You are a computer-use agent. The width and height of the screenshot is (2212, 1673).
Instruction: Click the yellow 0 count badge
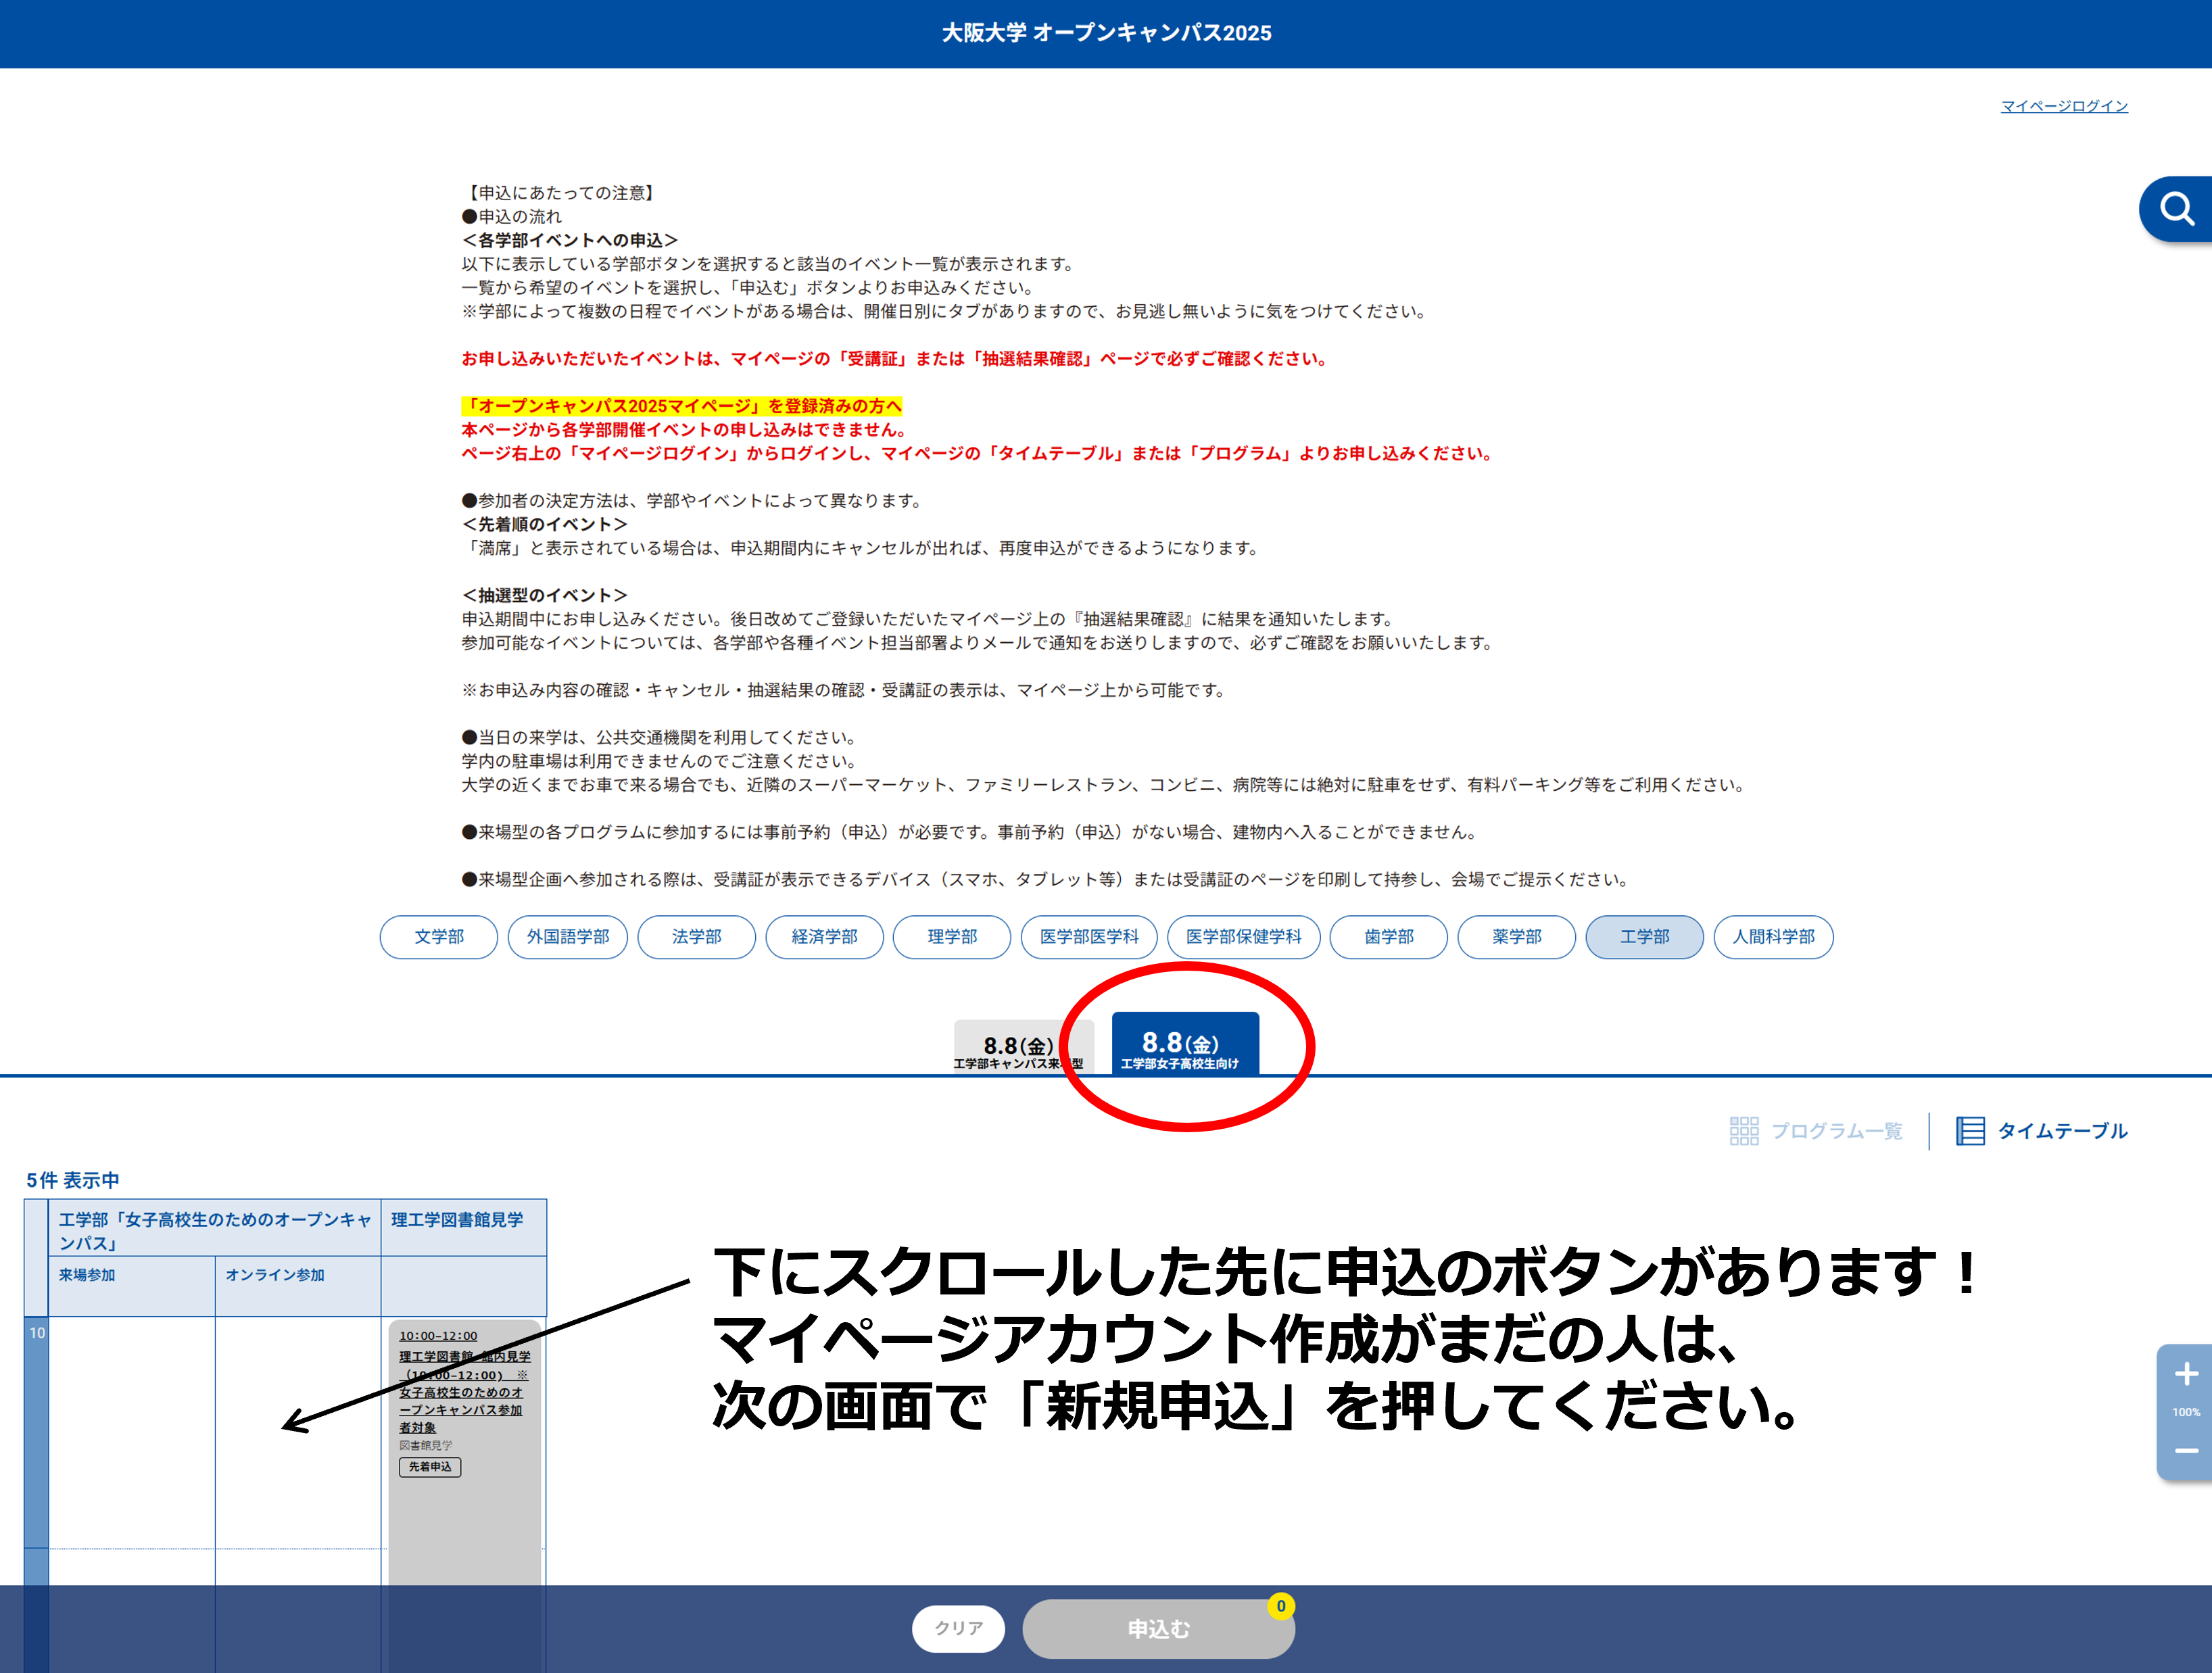pos(1281,1606)
